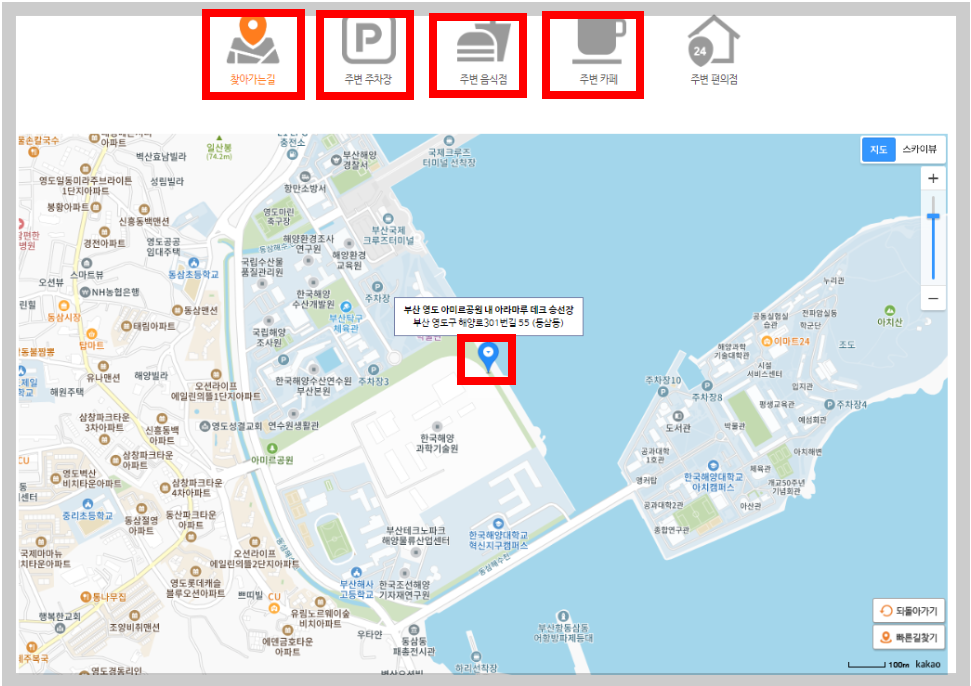
Task: Click the 아라마루 데크 승선장 info label
Action: pyautogui.click(x=488, y=316)
